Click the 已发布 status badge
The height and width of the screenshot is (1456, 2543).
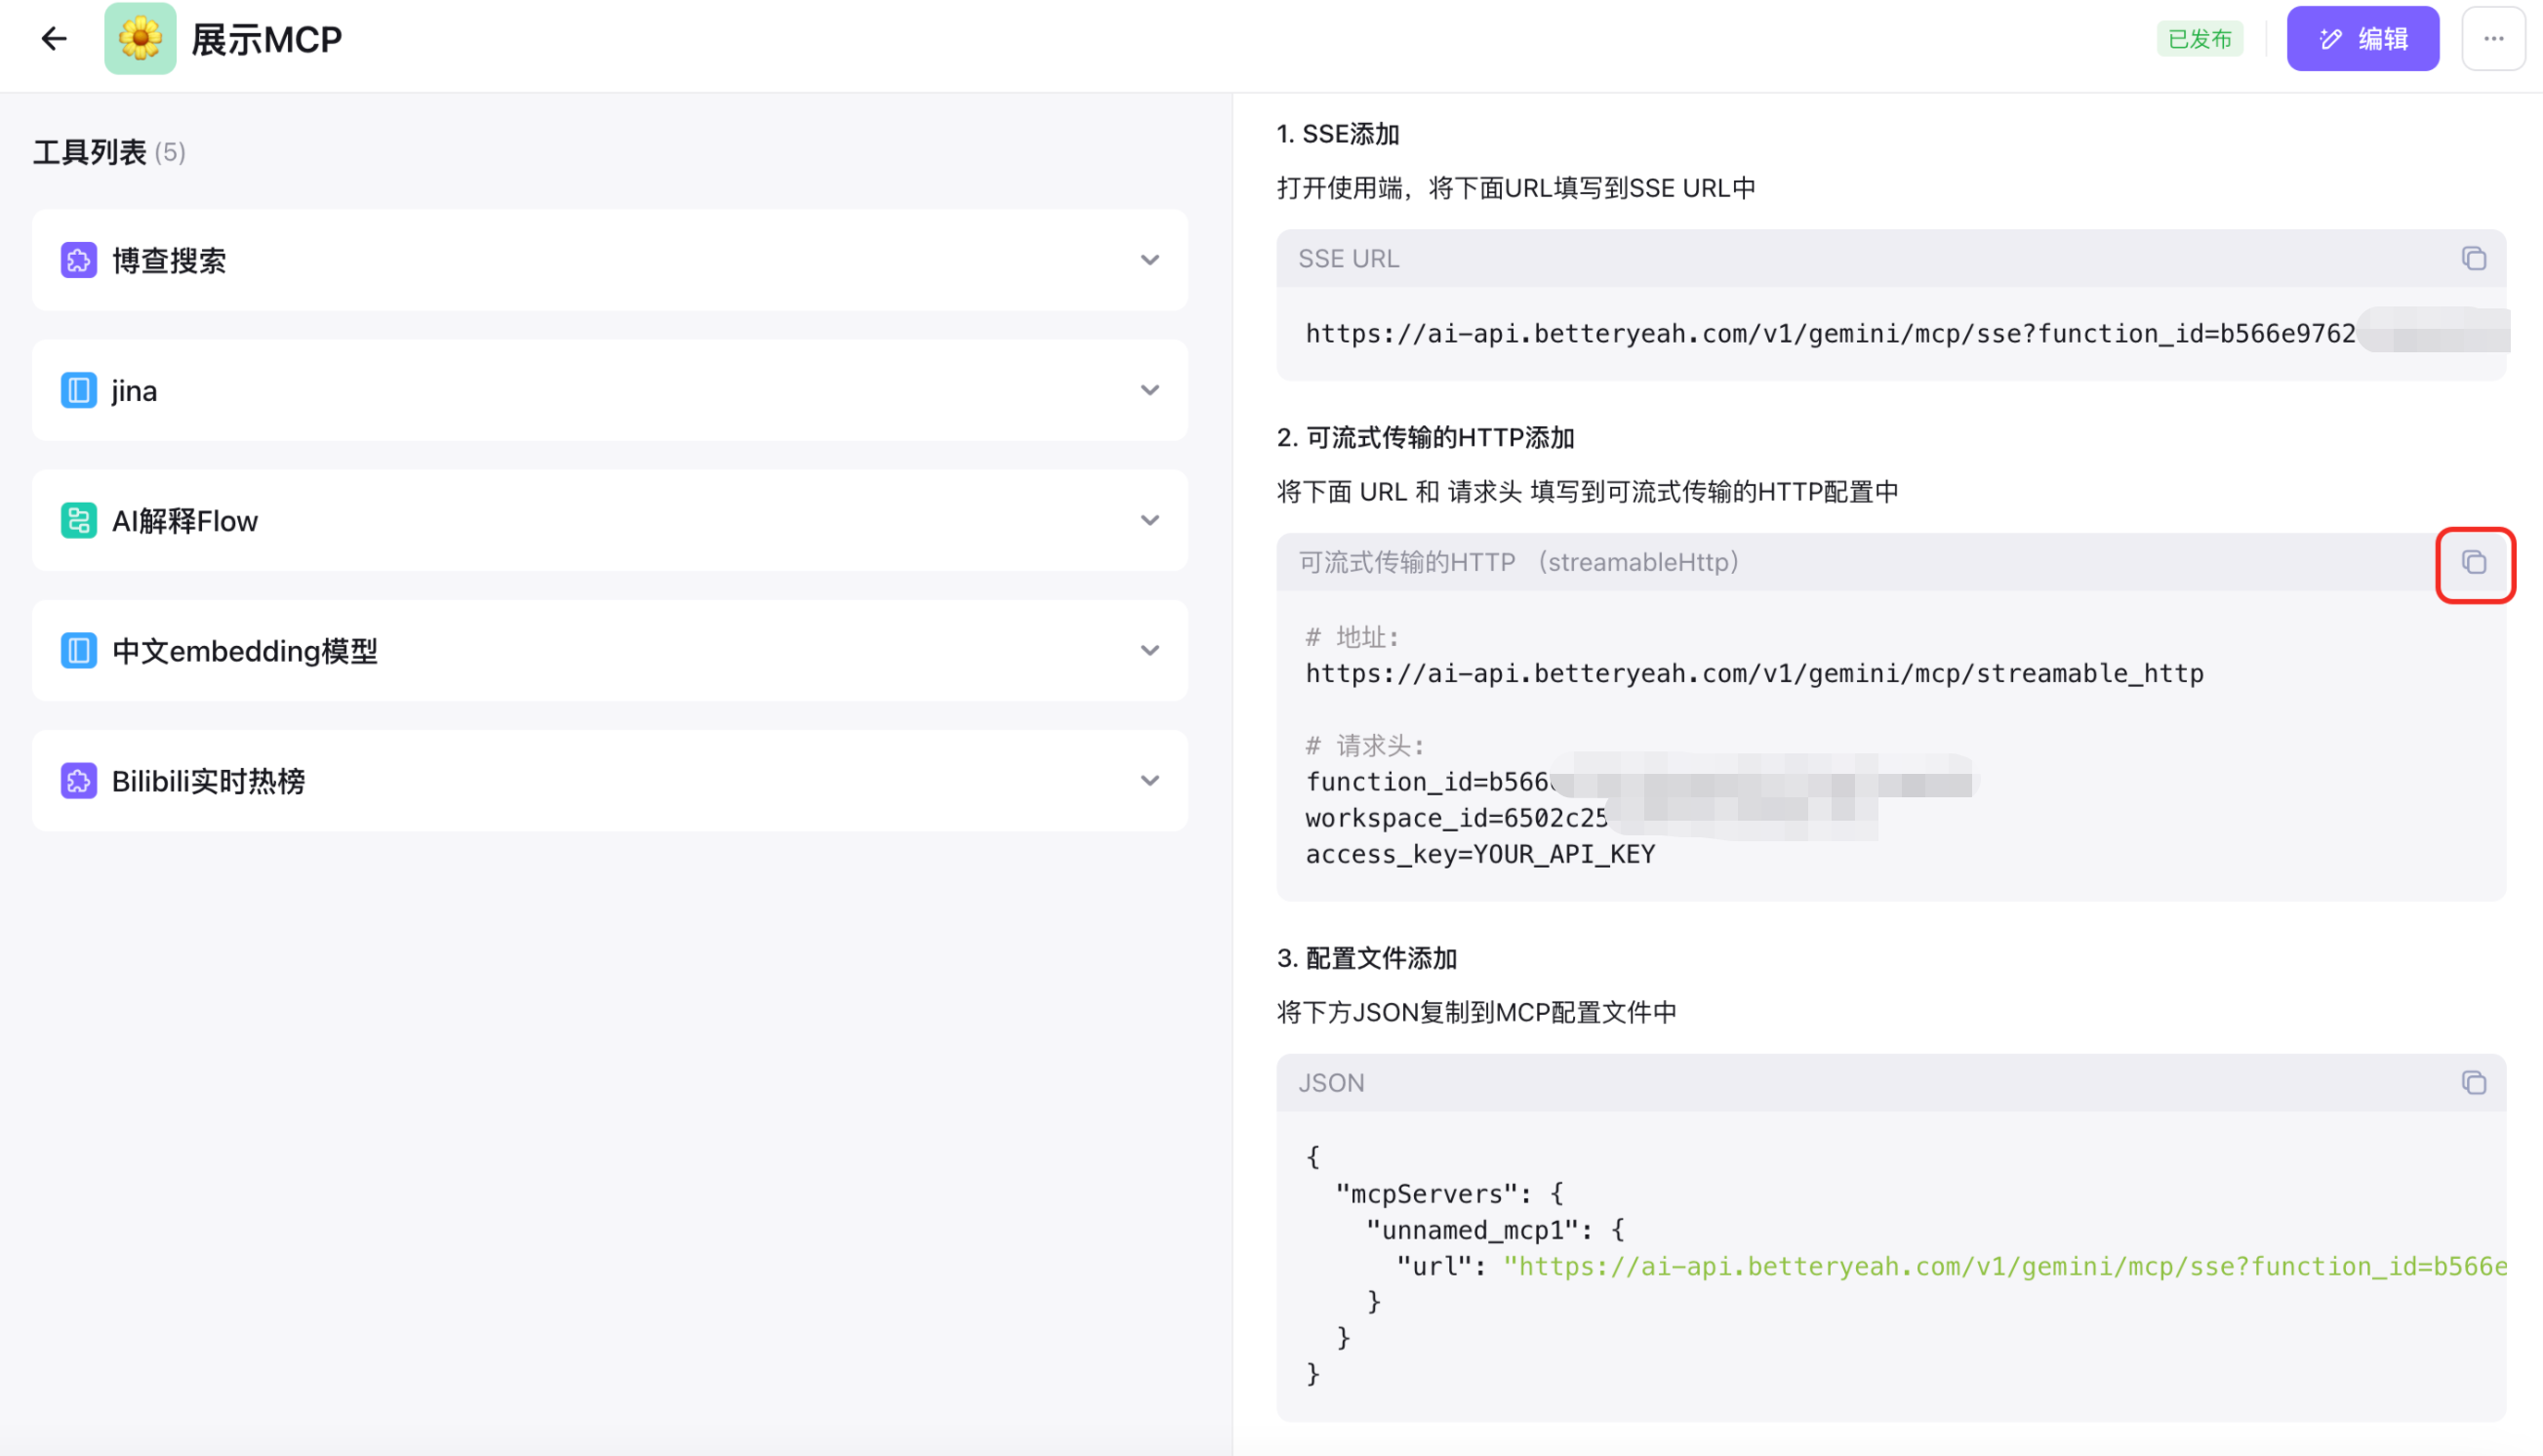pyautogui.click(x=2199, y=39)
